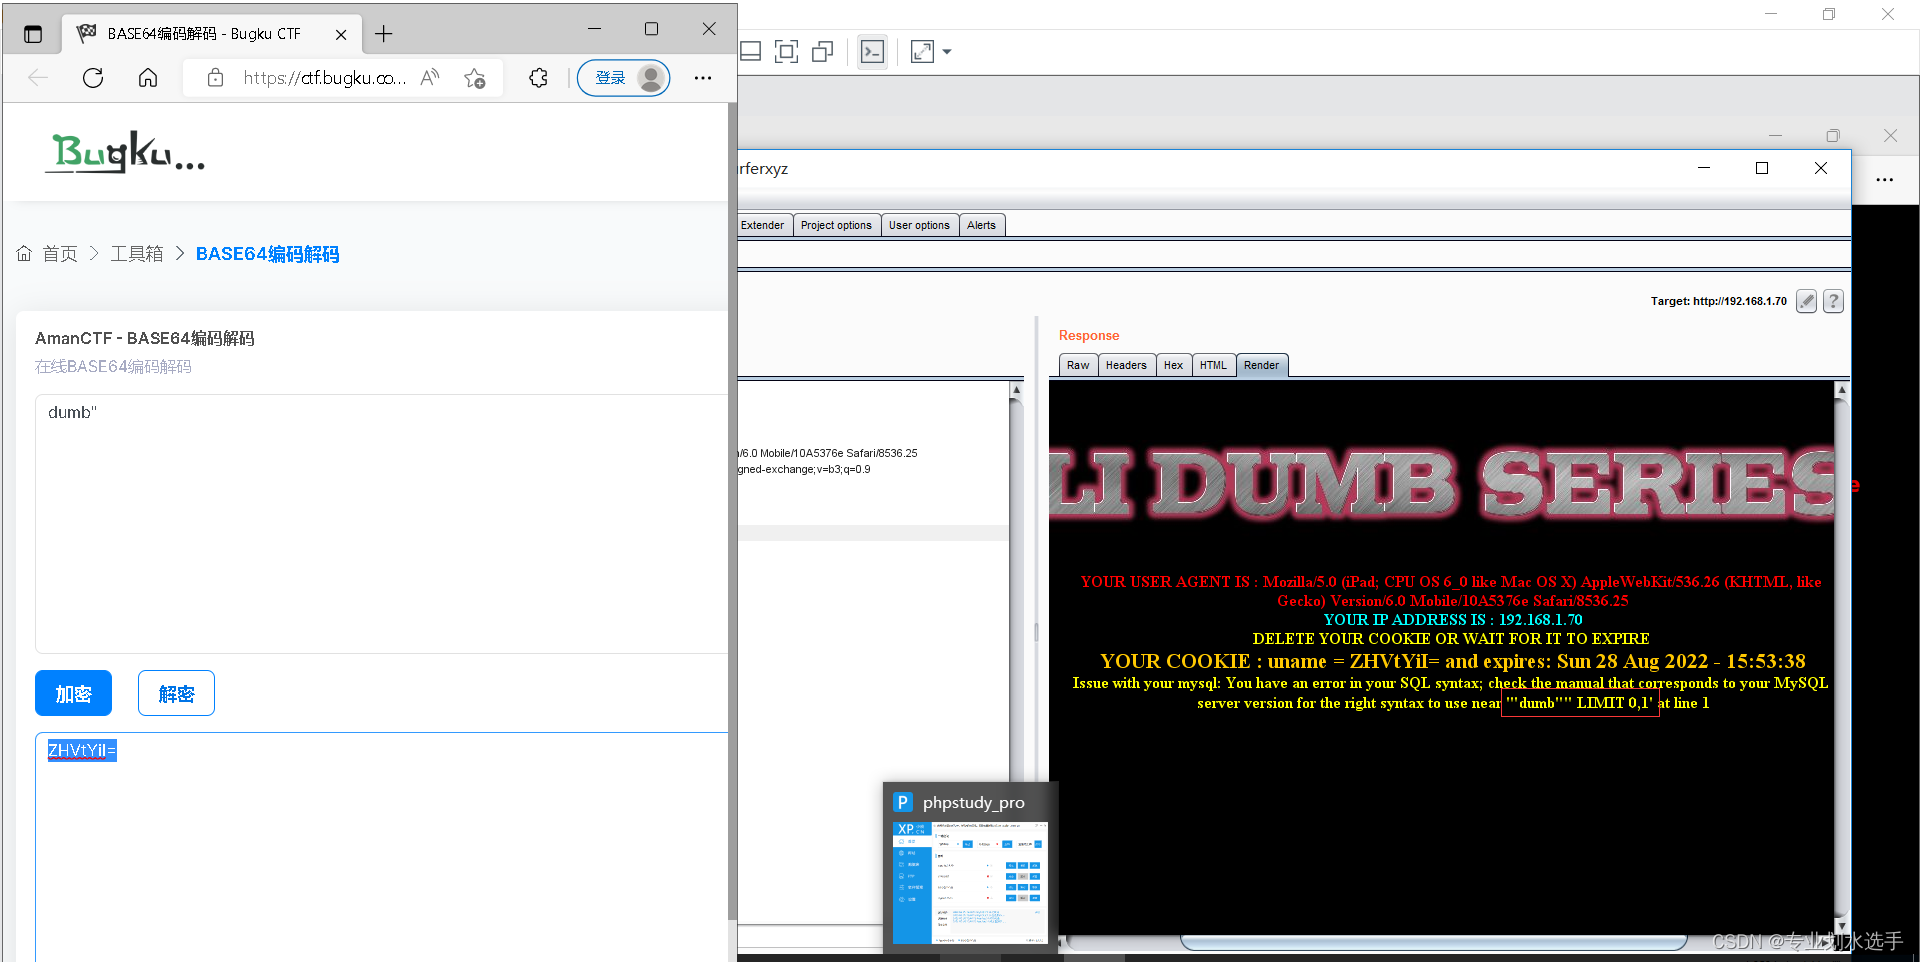Click the request pane scroll up arrow

1016,390
